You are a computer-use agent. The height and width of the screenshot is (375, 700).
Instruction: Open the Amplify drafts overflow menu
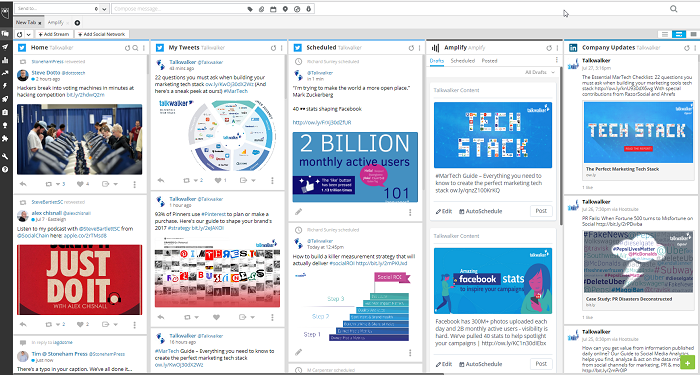tap(556, 60)
